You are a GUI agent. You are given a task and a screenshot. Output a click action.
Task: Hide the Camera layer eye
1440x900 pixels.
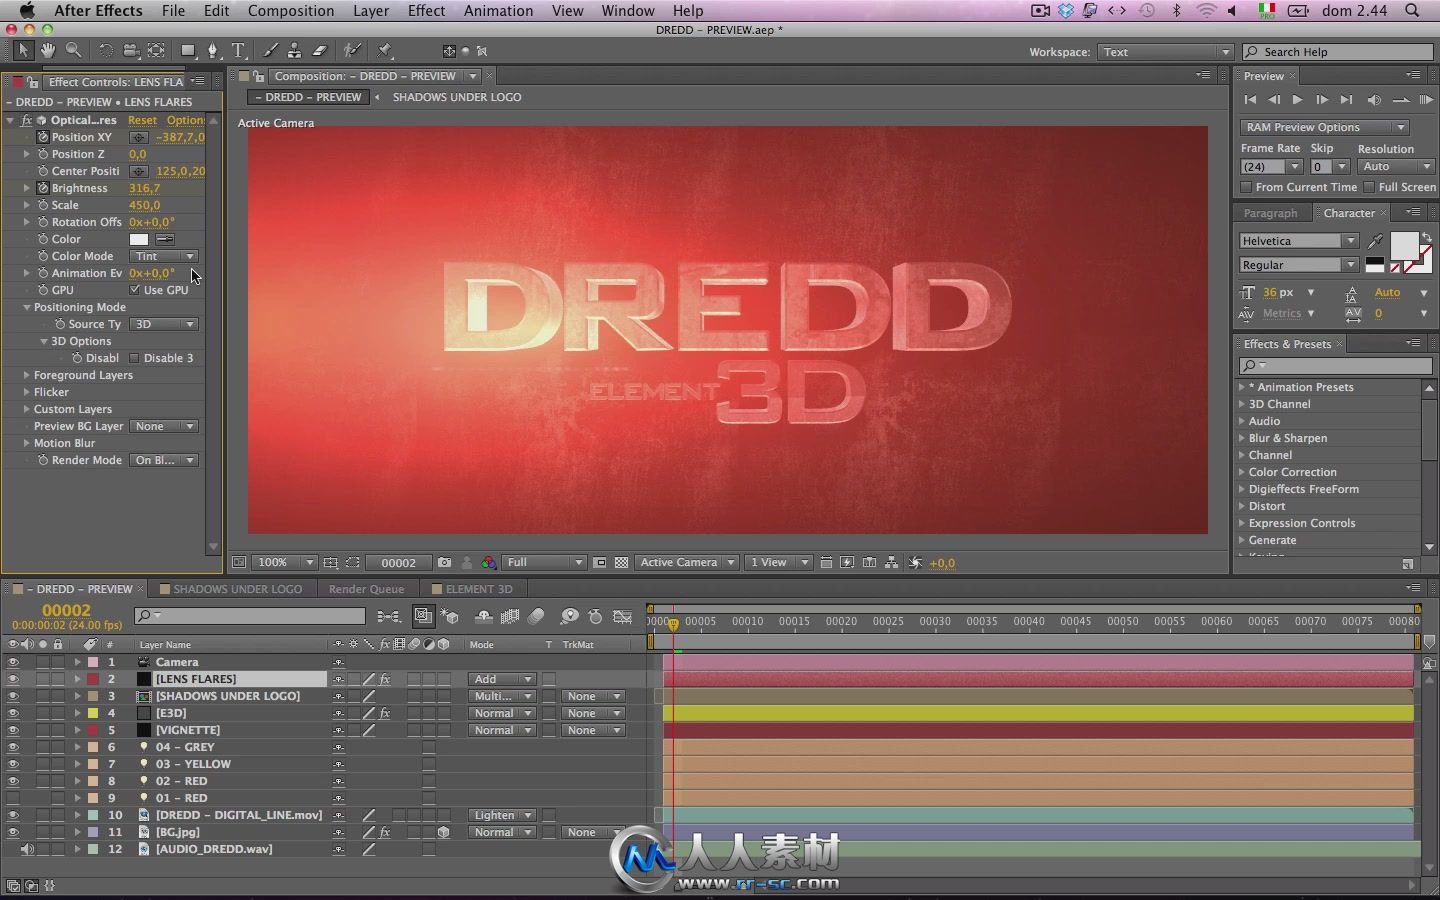13,662
